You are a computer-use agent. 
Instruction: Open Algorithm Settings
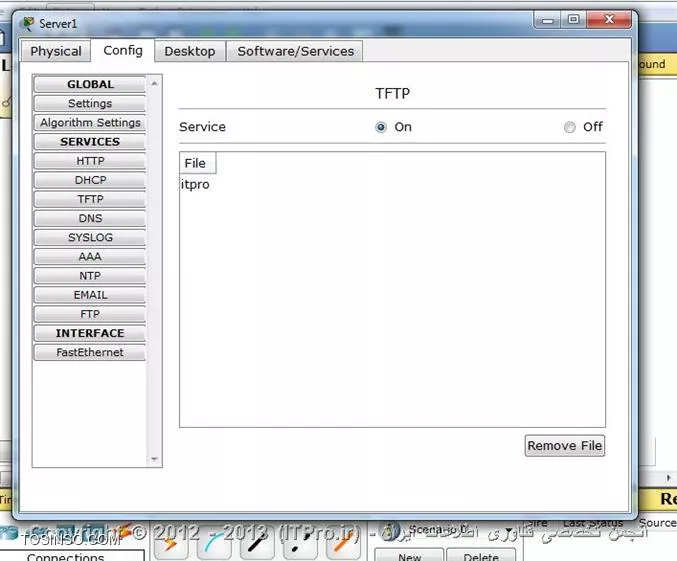pos(90,123)
